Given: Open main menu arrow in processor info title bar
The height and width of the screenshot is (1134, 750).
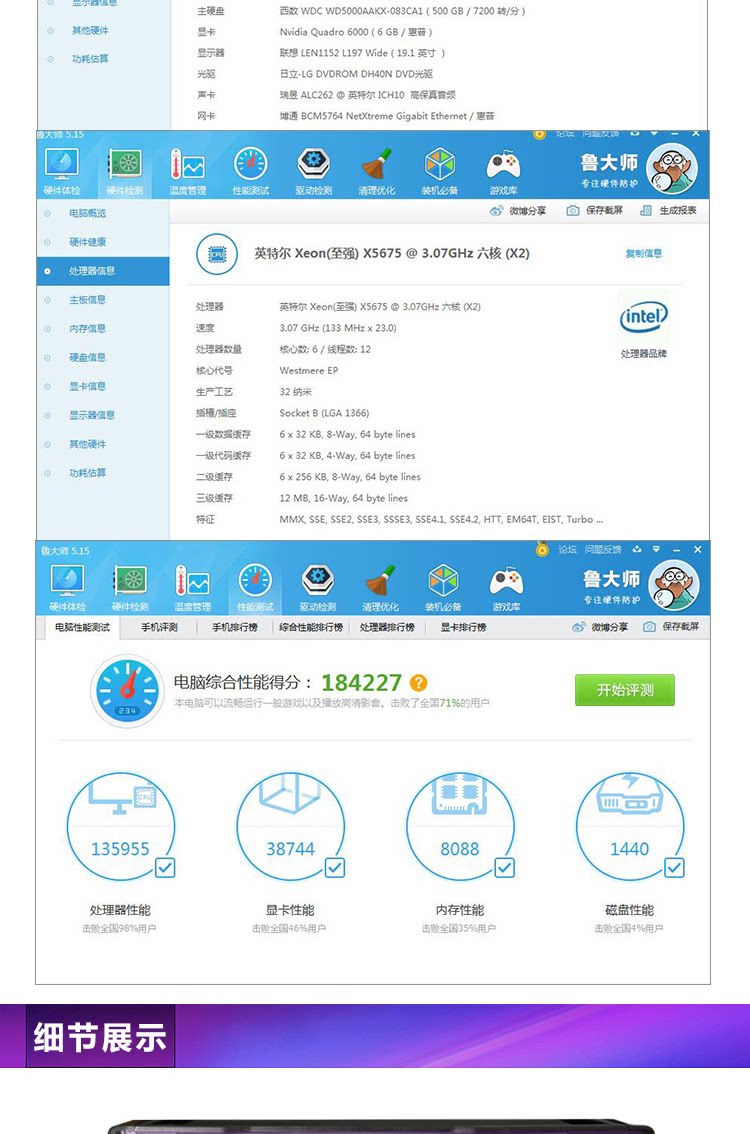Looking at the screenshot, I should click(x=654, y=134).
